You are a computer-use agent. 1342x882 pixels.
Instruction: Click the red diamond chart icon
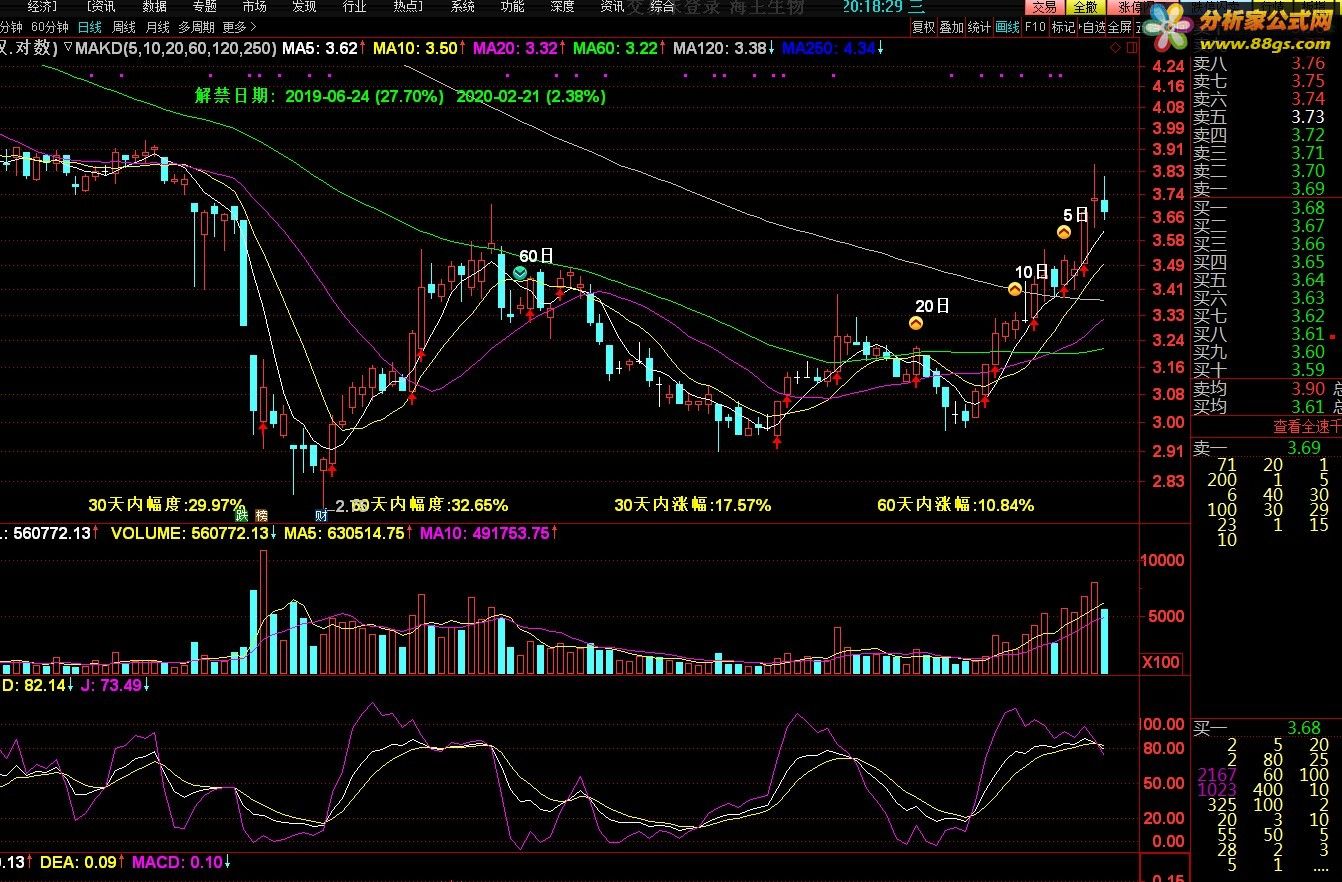click(x=1115, y=47)
